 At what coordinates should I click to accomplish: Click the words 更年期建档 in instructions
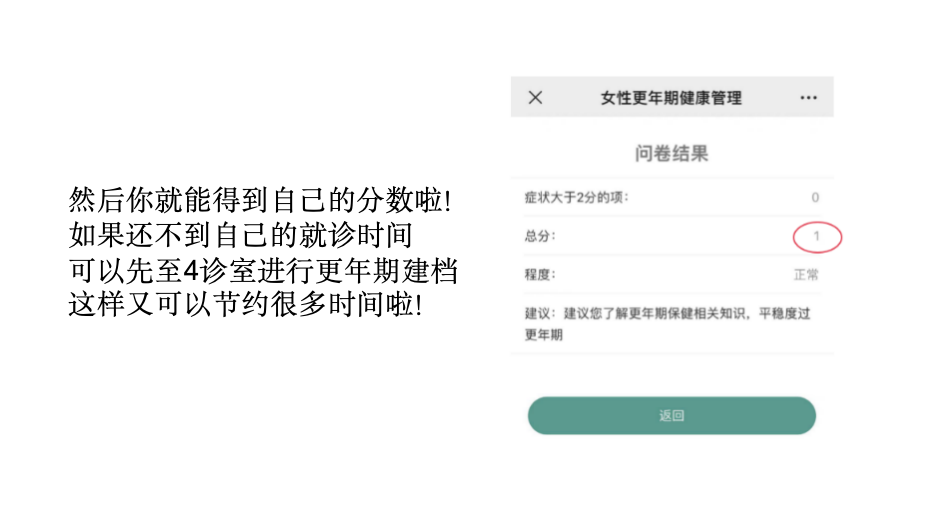point(386,270)
